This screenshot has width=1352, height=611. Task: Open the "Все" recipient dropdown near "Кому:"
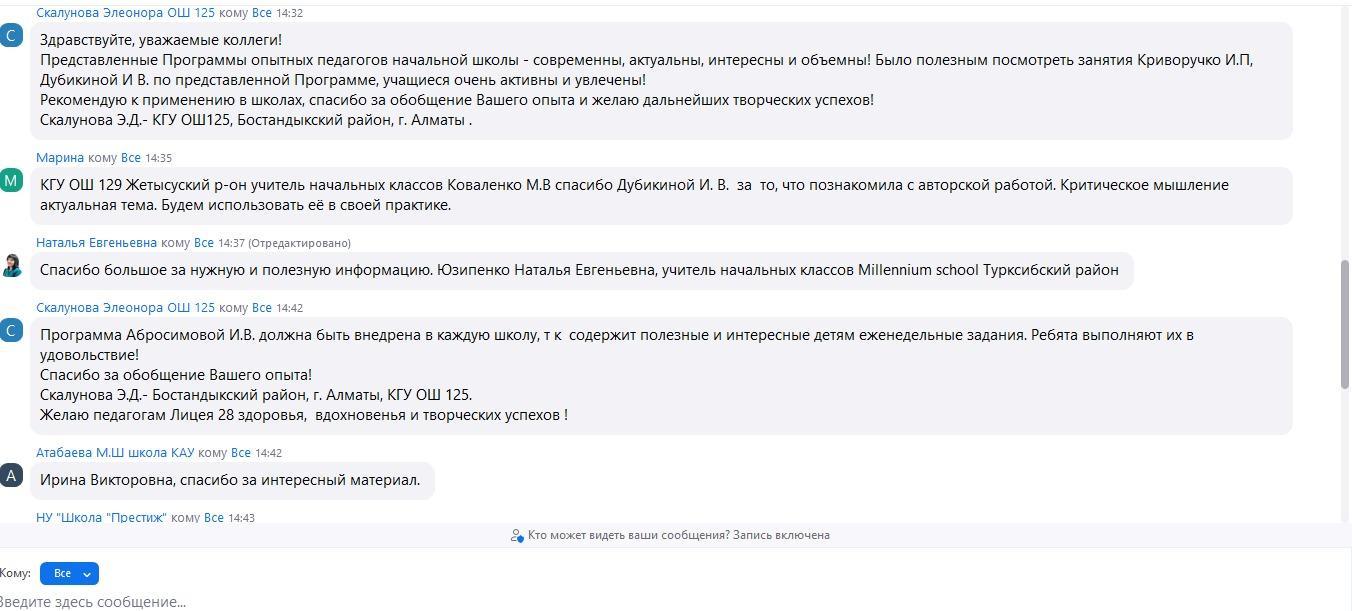click(x=69, y=574)
